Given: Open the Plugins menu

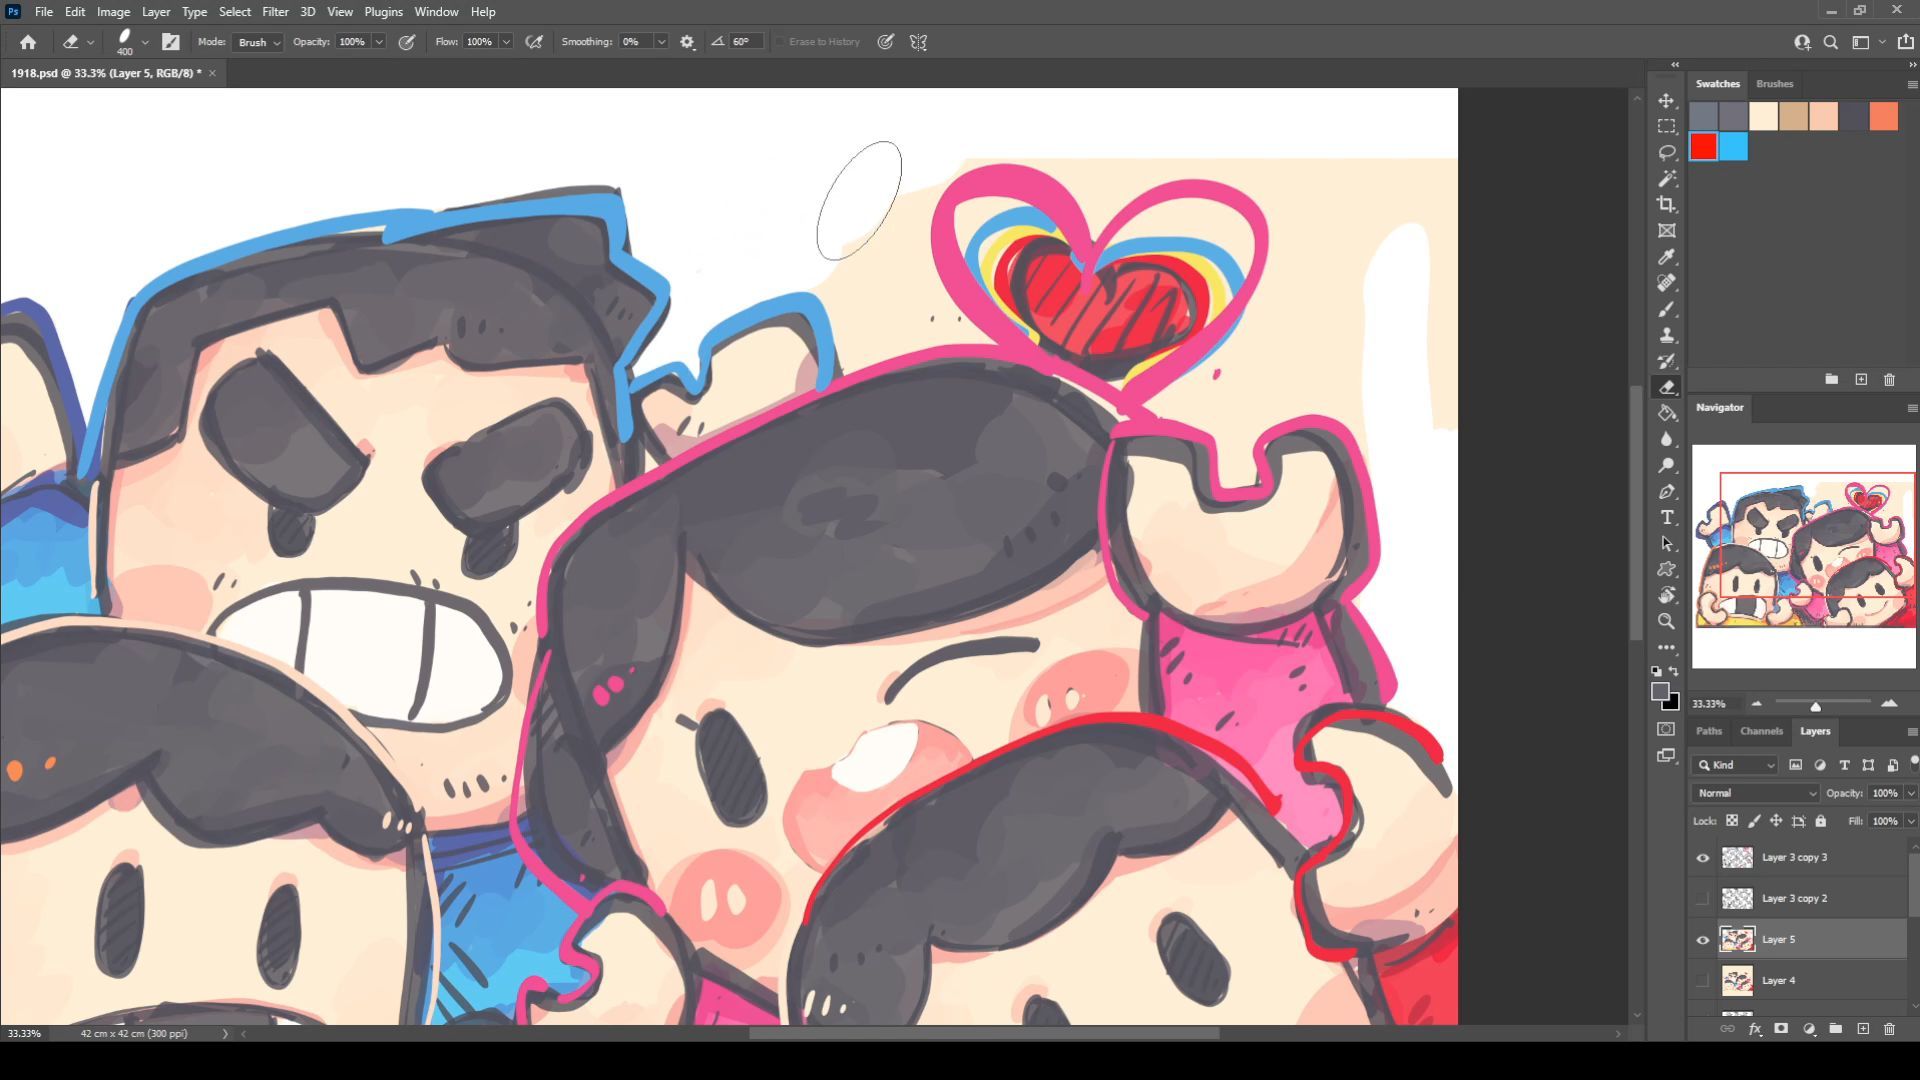Looking at the screenshot, I should click(383, 12).
